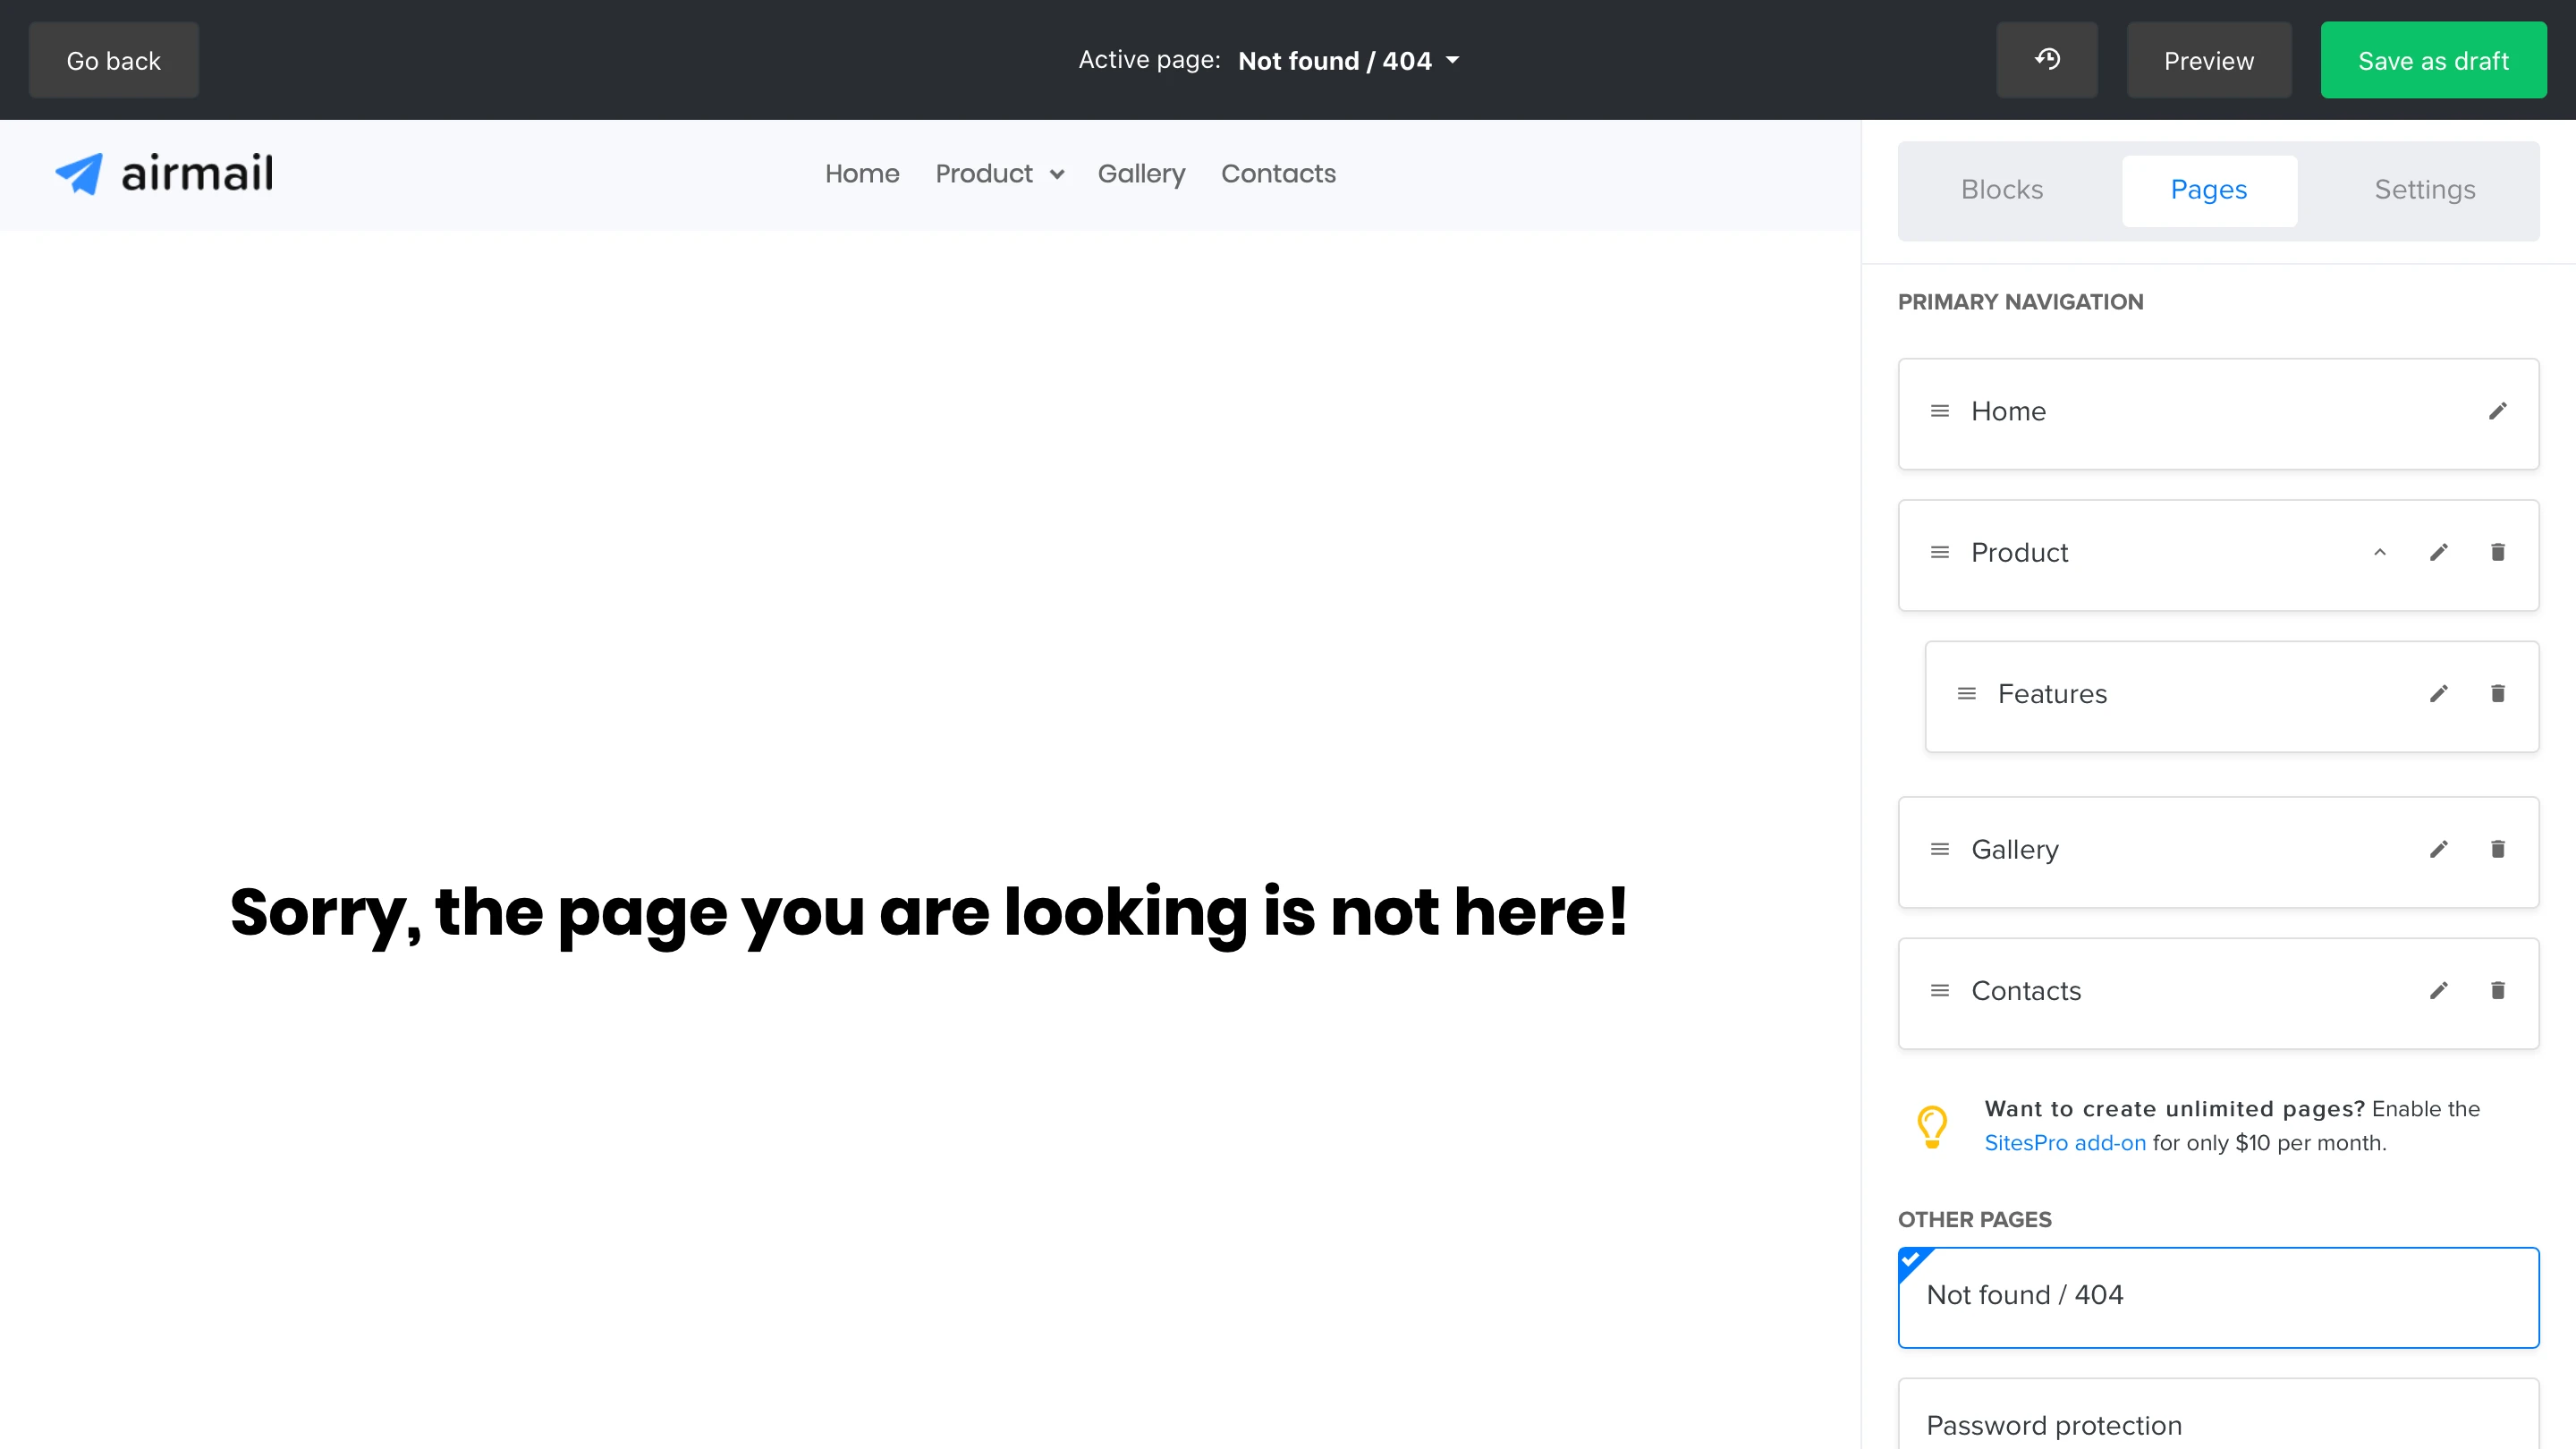Grab the drag handle on Gallery row
2576x1449 pixels.
1939,849
